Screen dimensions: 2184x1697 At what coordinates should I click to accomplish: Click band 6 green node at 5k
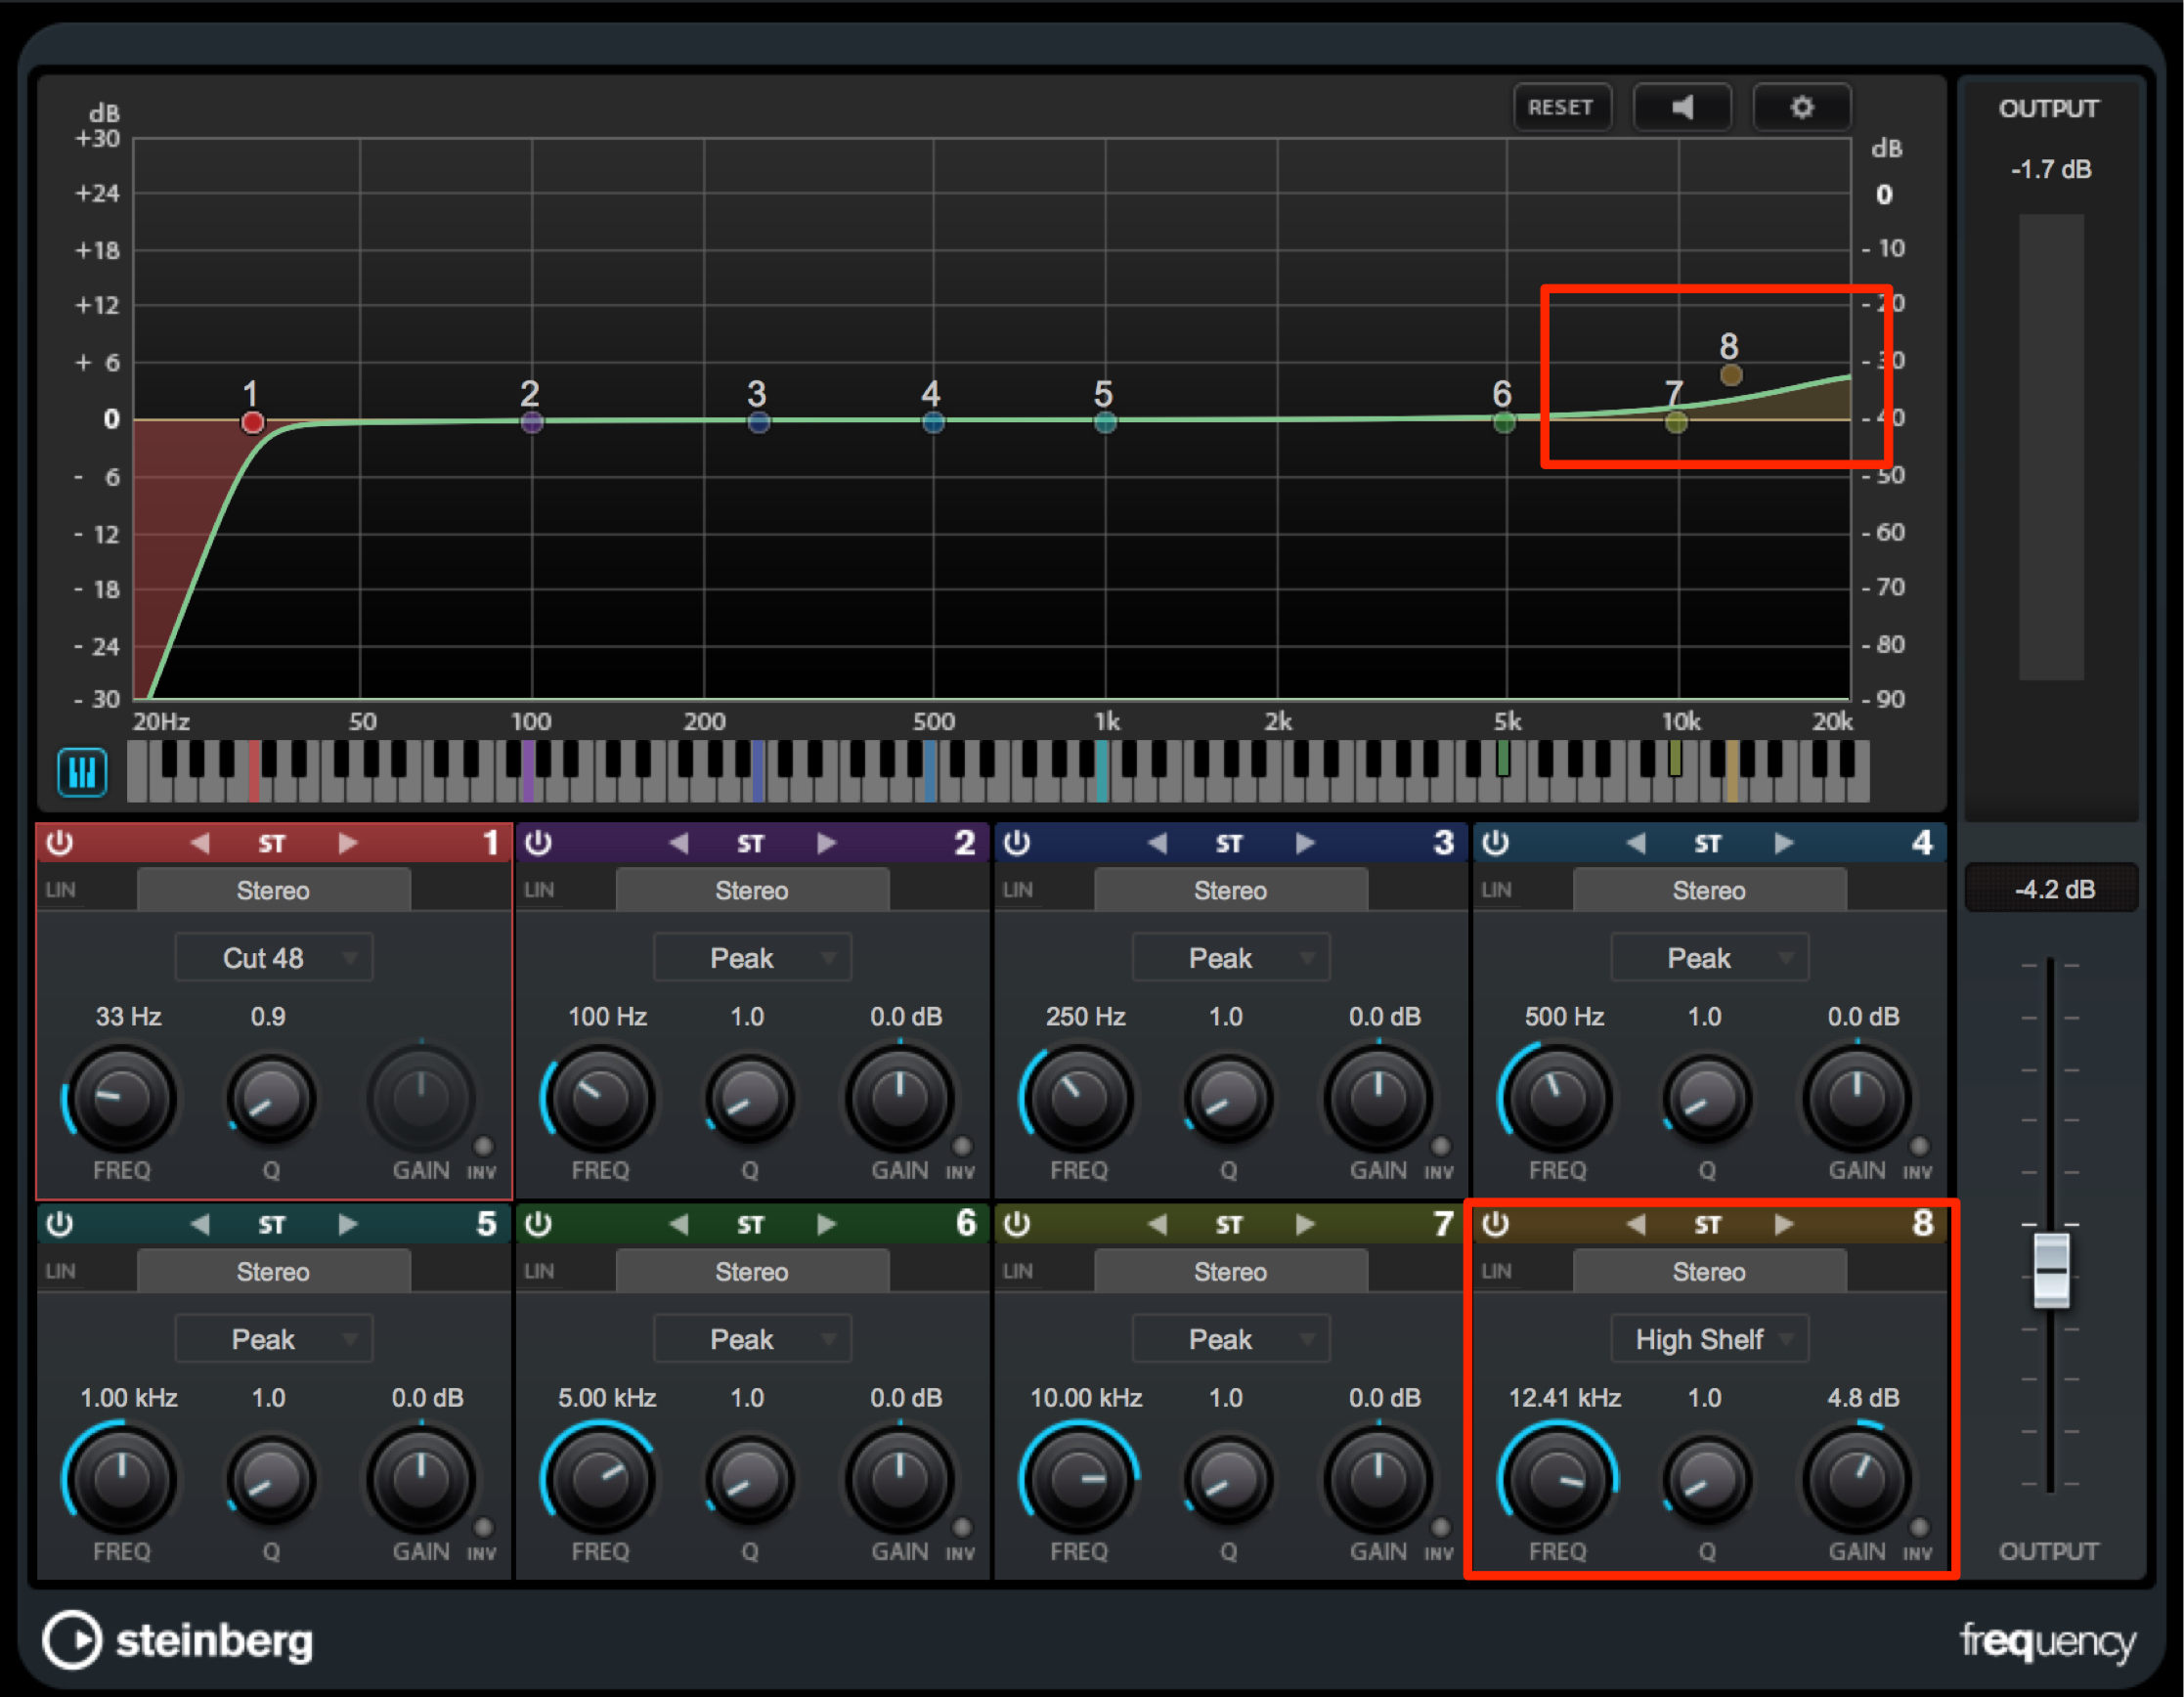point(1504,422)
